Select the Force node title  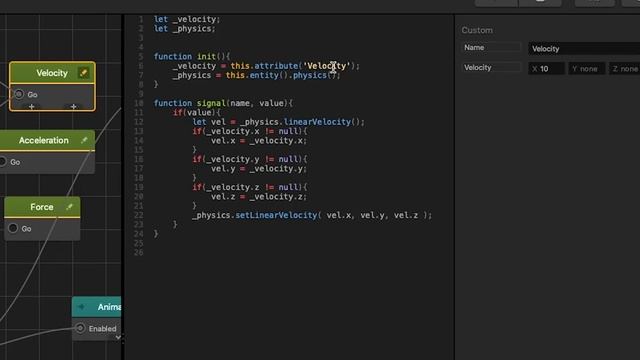pyautogui.click(x=42, y=207)
